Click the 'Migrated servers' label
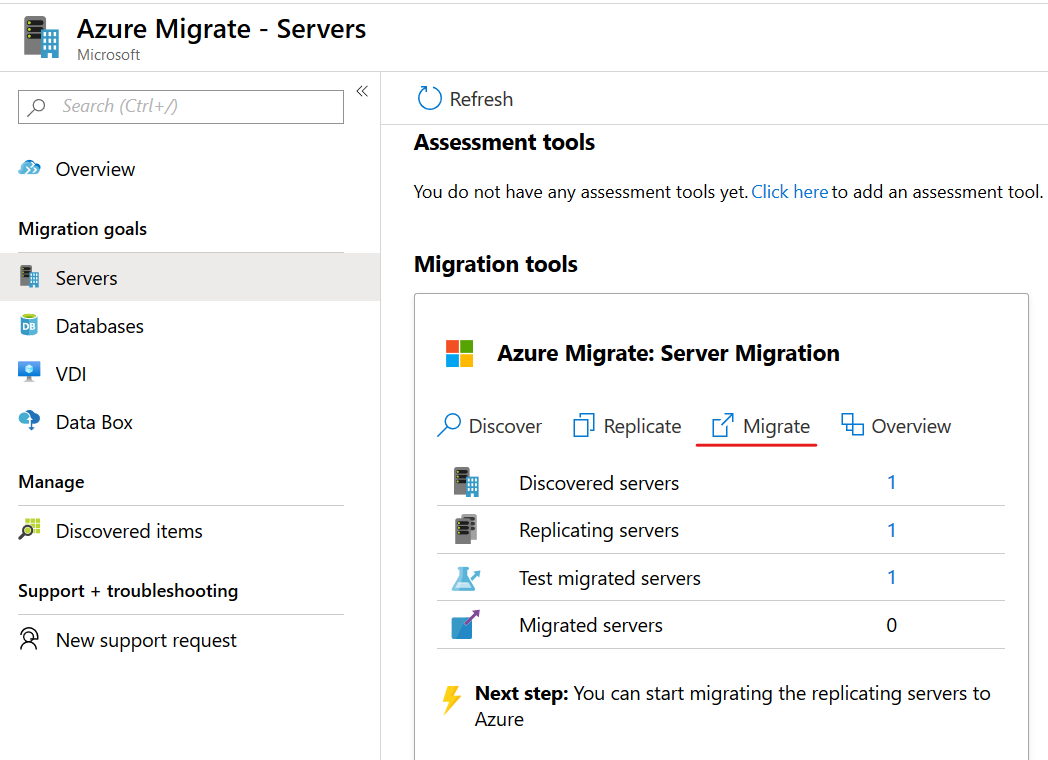Viewport: 1048px width, 760px height. pyautogui.click(x=591, y=626)
